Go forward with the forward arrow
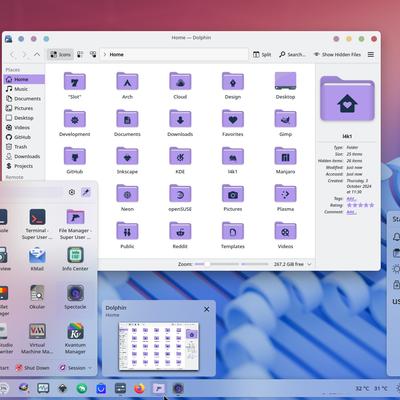This screenshot has height=400, width=400. tap(25, 54)
